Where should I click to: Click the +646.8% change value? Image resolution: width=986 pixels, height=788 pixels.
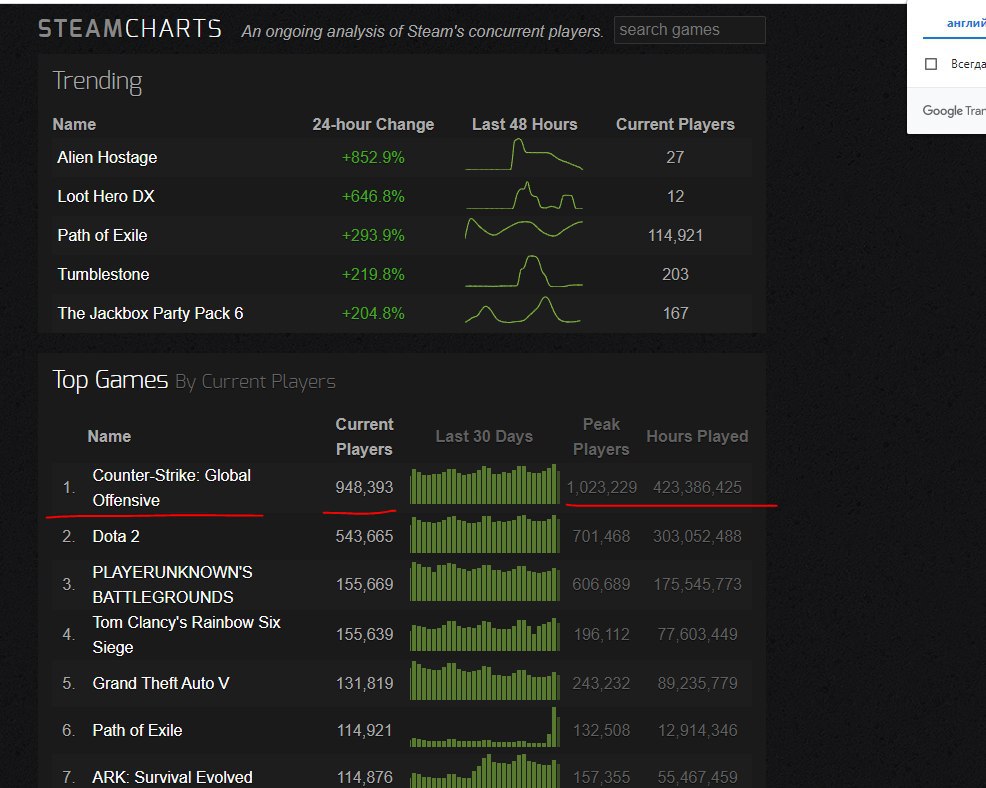373,196
